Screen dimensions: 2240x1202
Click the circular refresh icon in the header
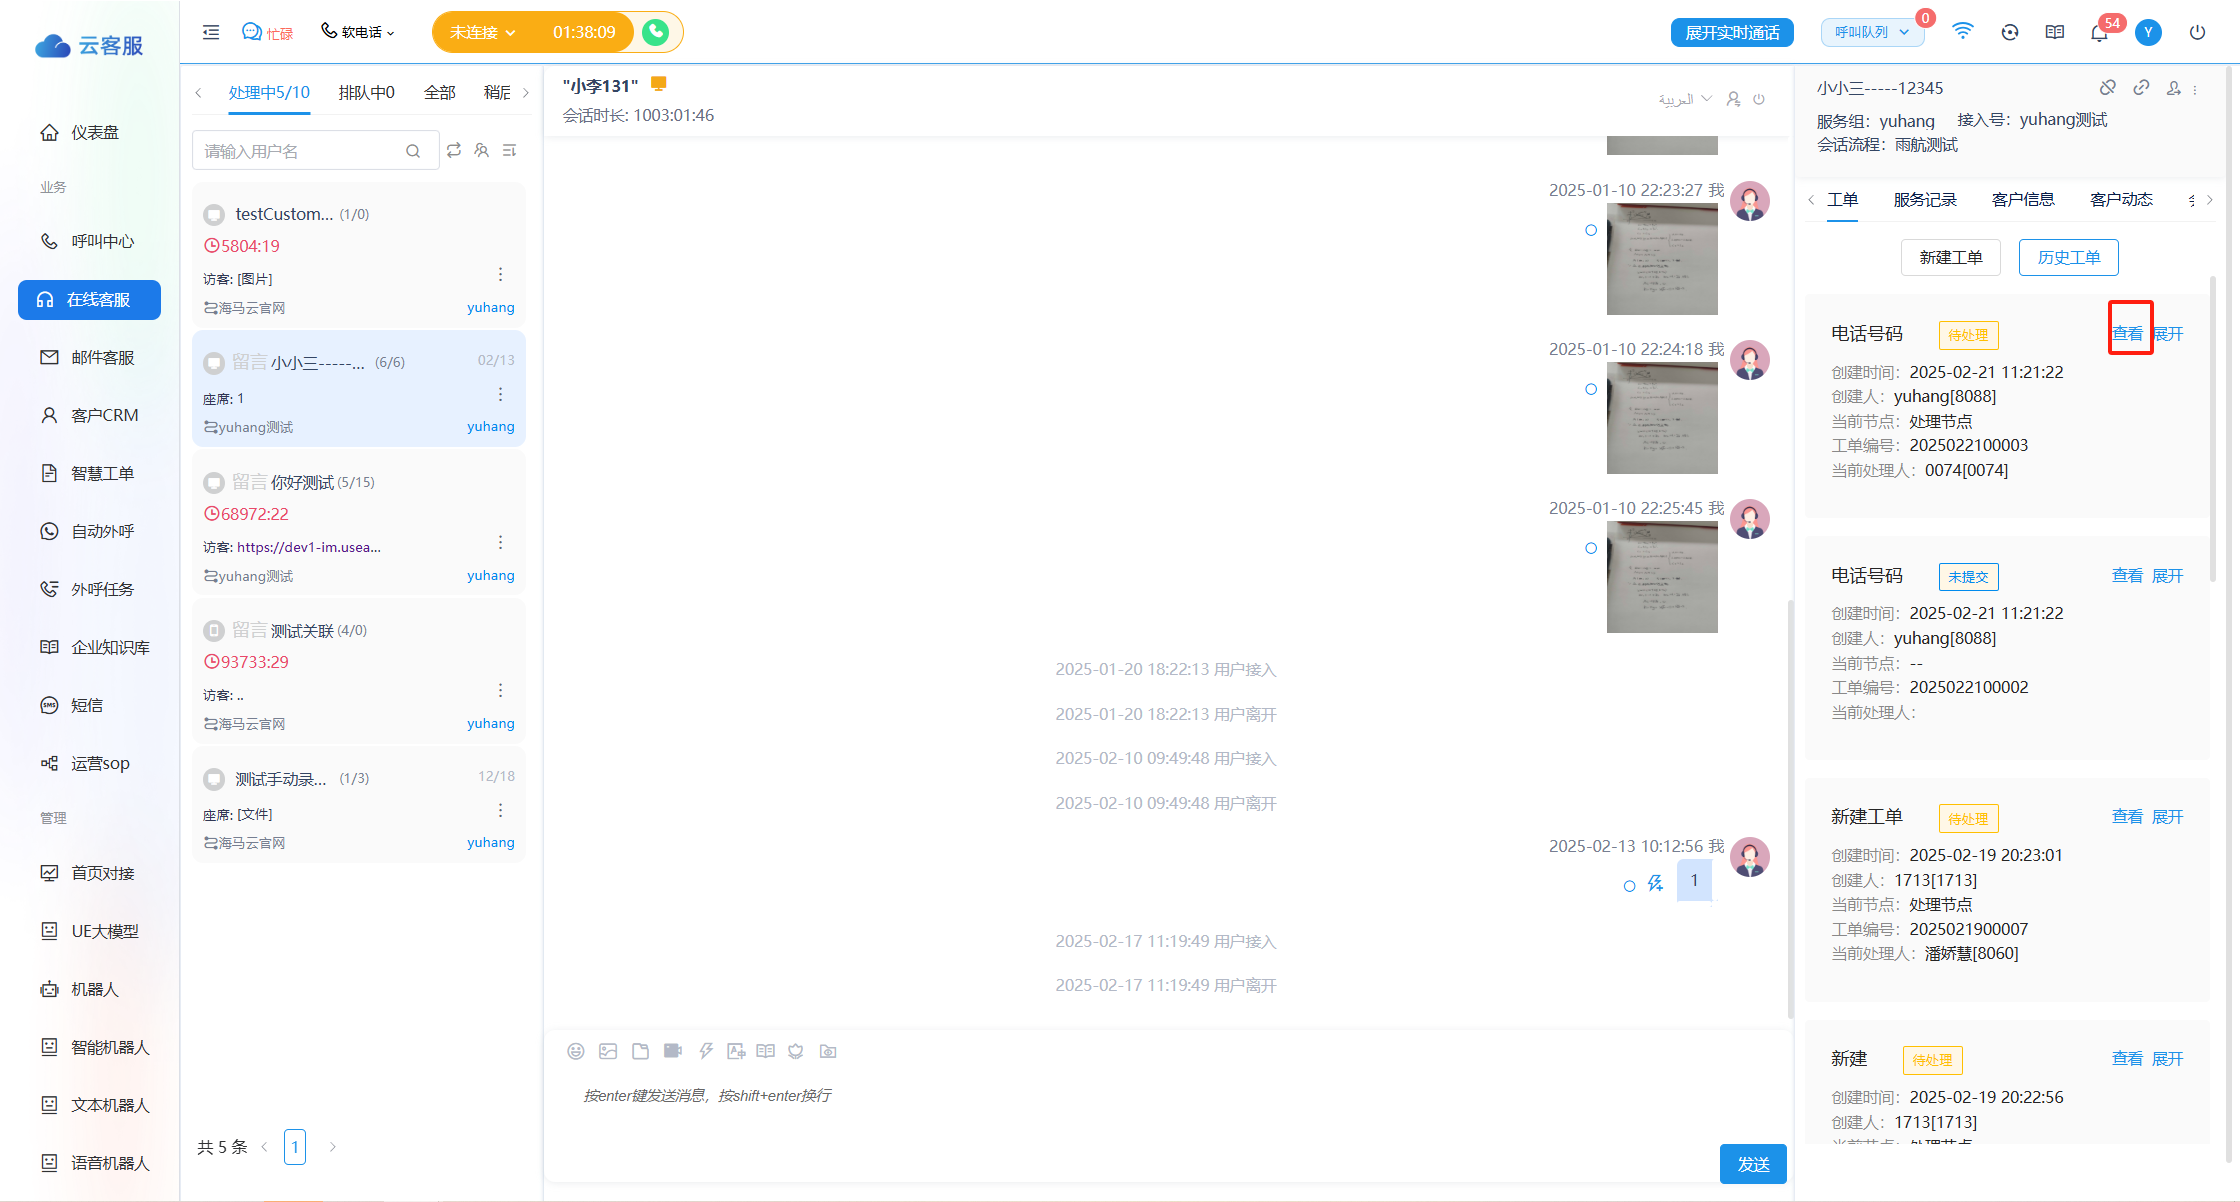tap(2010, 32)
